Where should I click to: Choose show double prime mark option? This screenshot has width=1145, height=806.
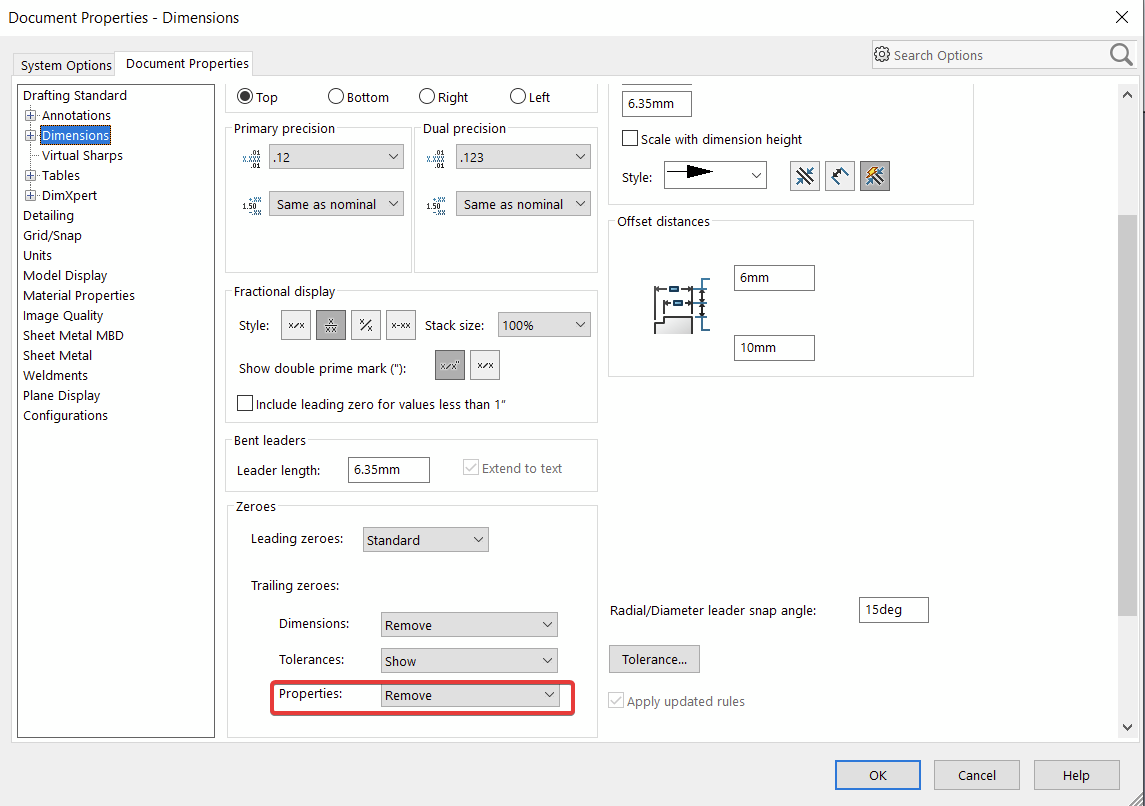tap(450, 365)
